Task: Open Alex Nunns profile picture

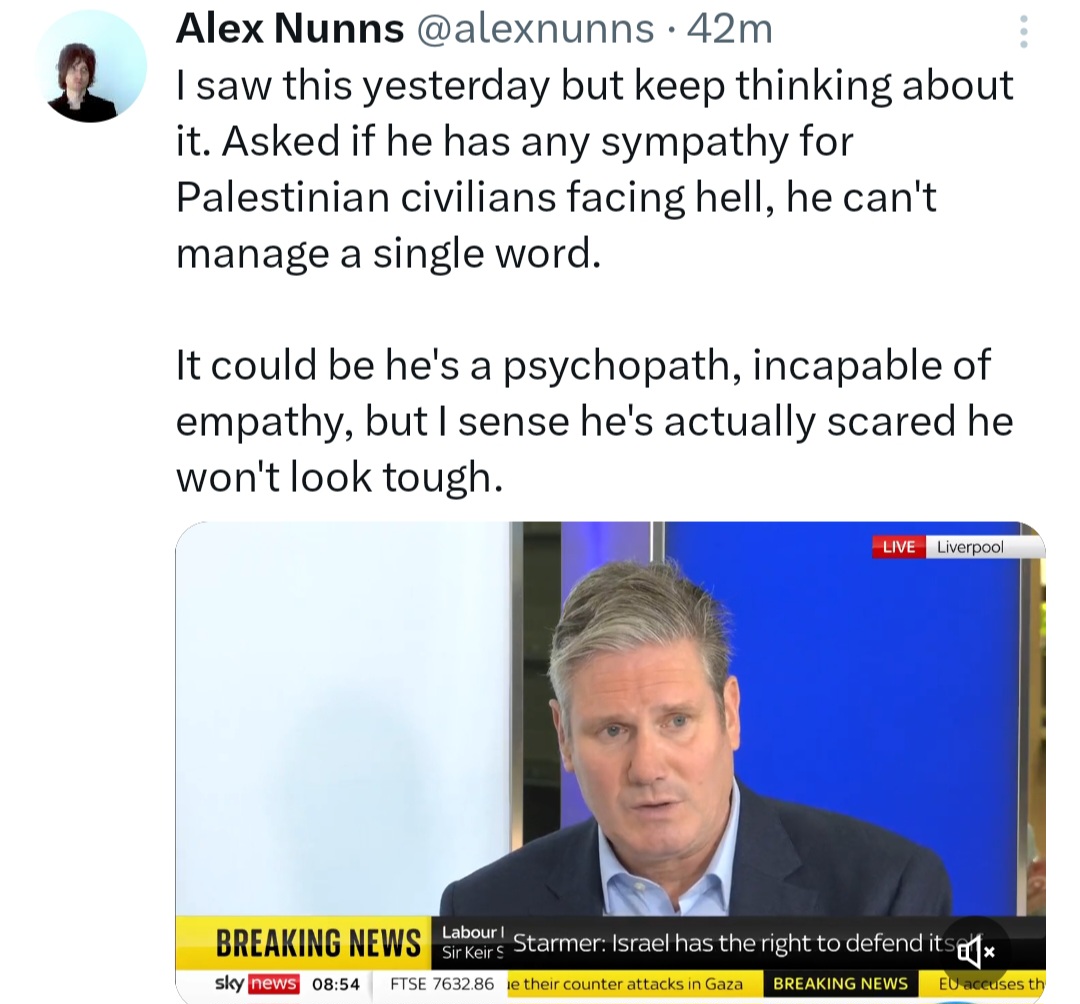Action: tap(90, 67)
